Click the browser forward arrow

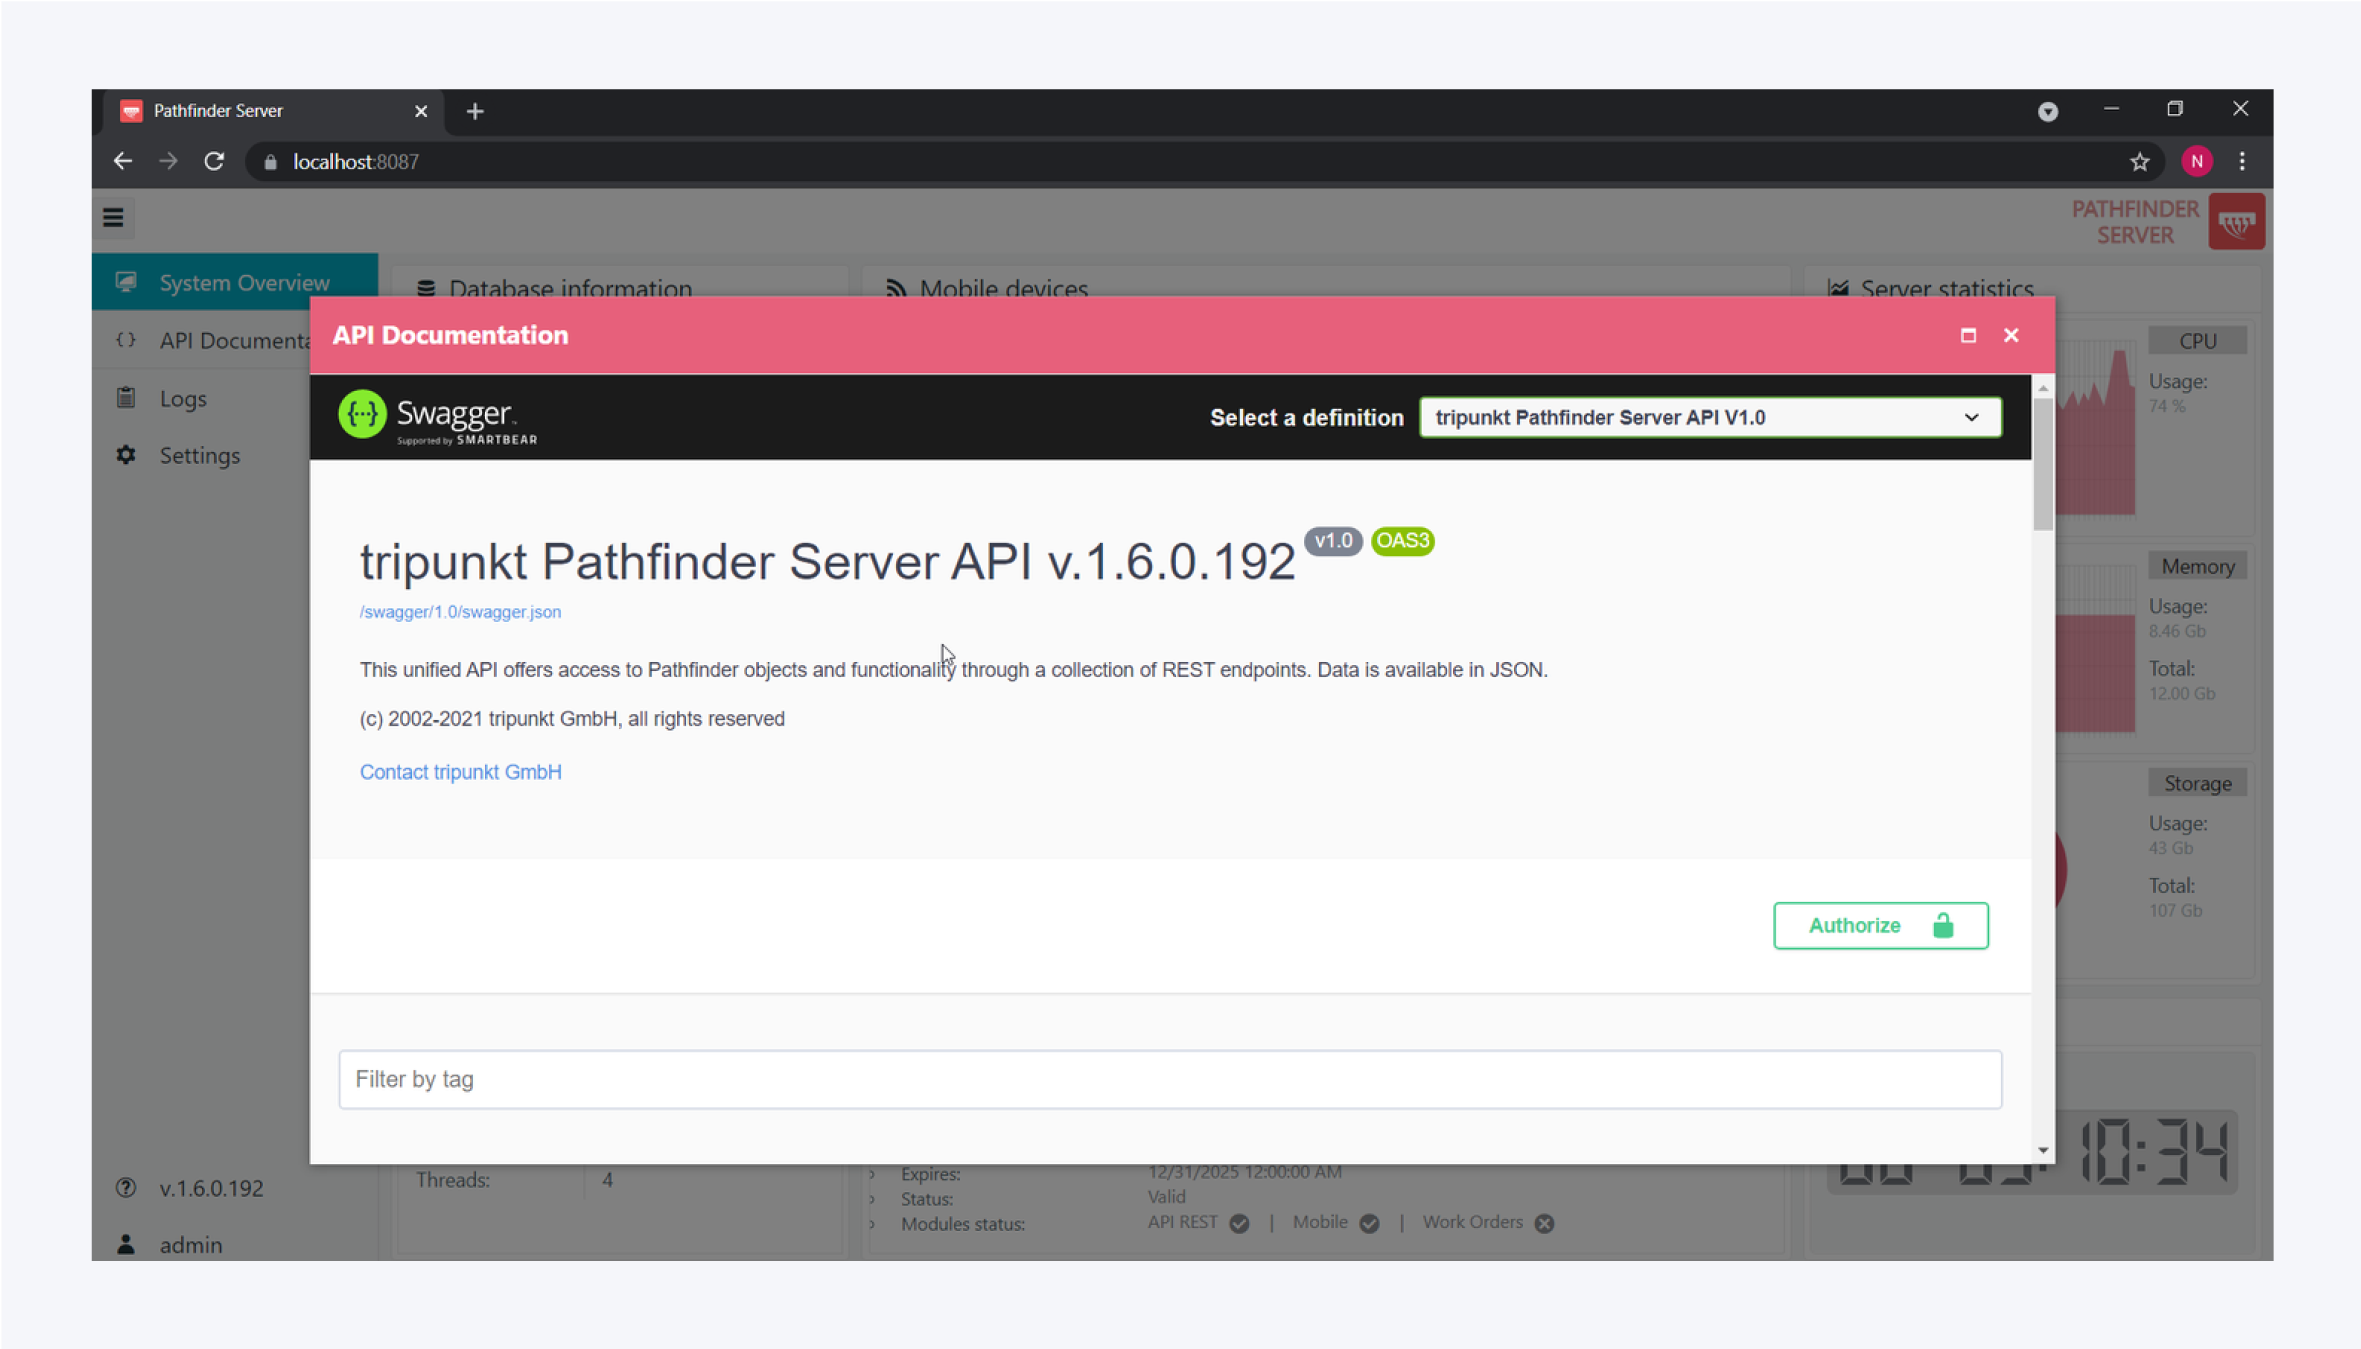[168, 161]
